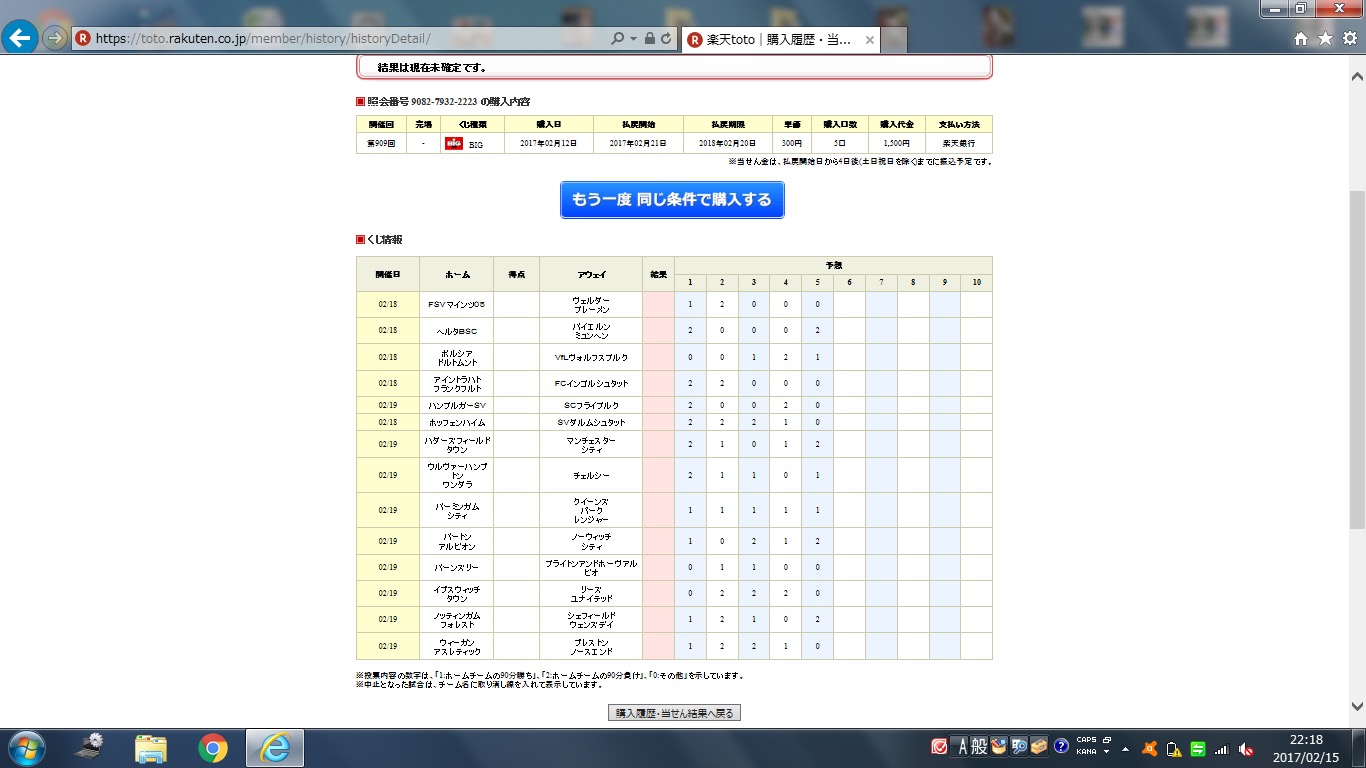The width and height of the screenshot is (1366, 768).
Task: Open the network signal tray icon
Action: pos(1221,748)
